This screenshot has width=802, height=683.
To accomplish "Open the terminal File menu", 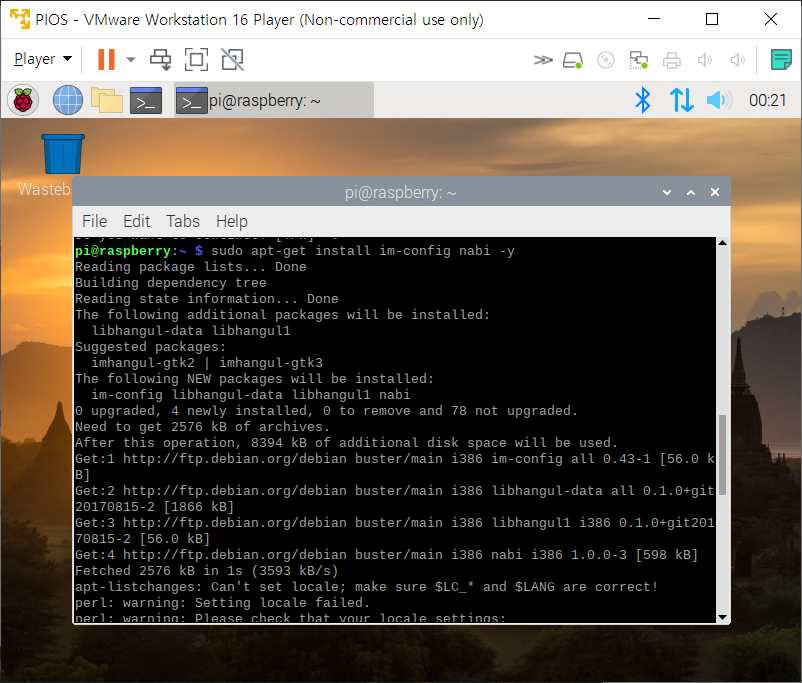I will click(94, 221).
